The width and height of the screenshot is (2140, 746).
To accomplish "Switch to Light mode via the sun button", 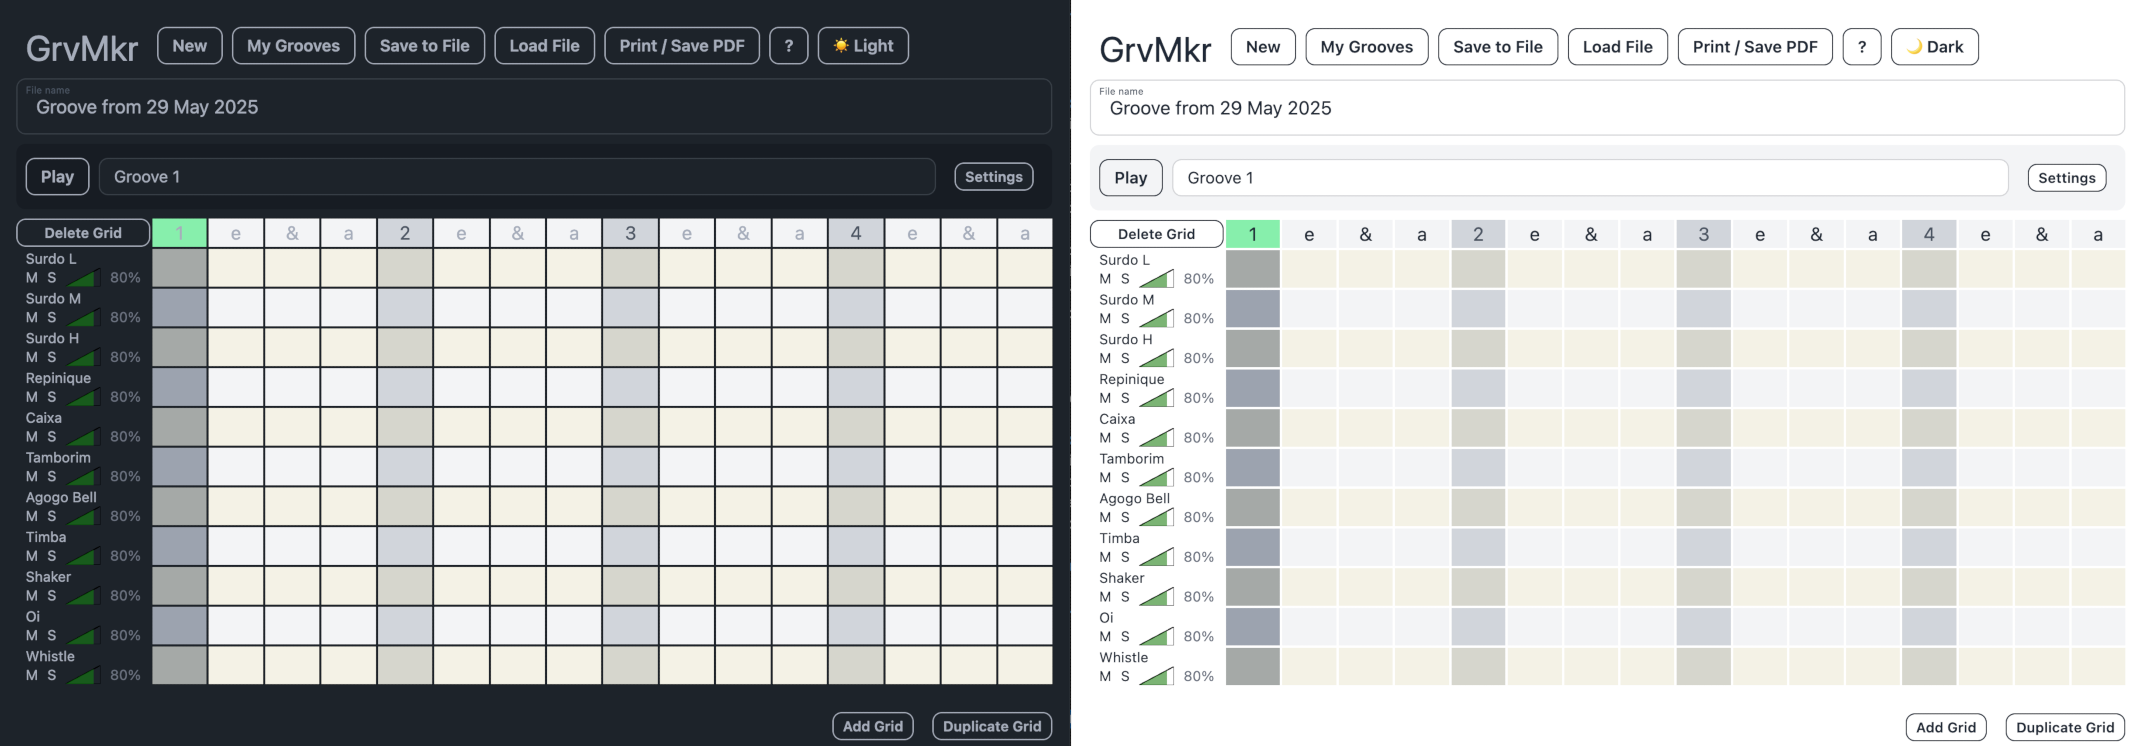I will [x=863, y=46].
